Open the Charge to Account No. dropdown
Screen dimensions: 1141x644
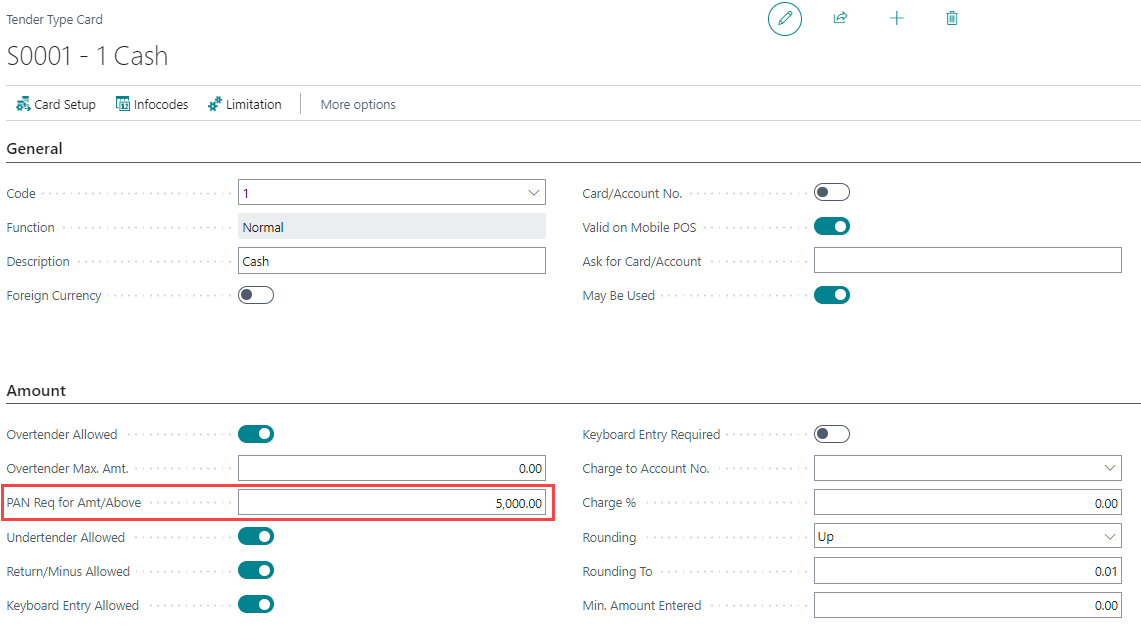(1109, 468)
